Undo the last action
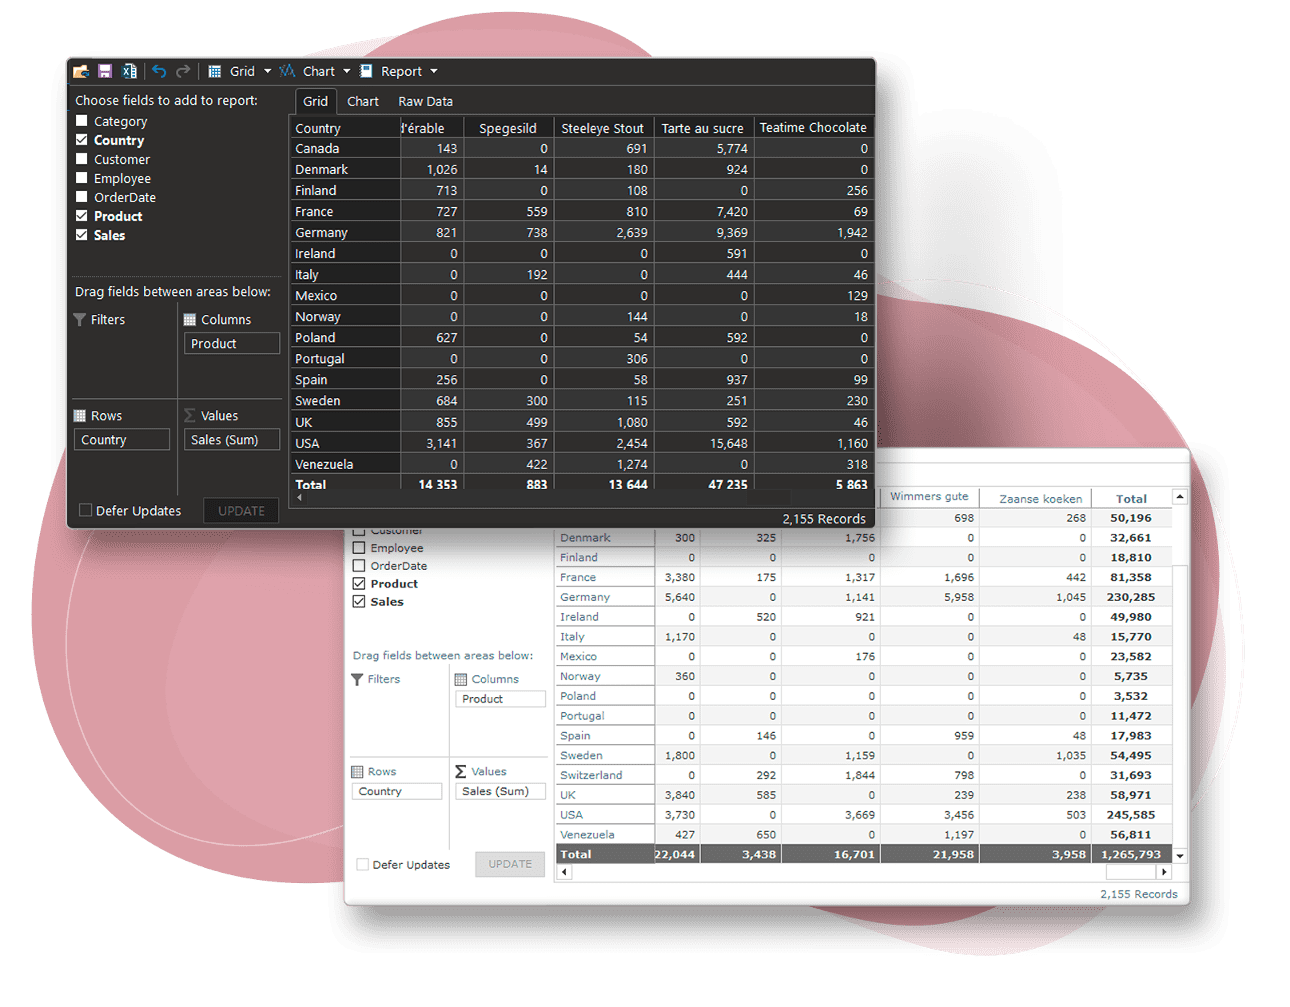1290x1007 pixels. [x=158, y=70]
